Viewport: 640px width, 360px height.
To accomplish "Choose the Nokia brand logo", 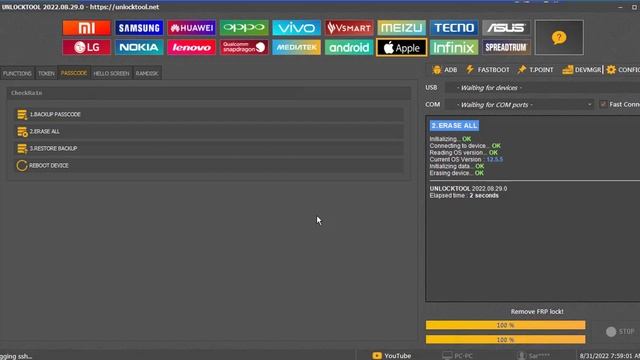I will tap(139, 47).
